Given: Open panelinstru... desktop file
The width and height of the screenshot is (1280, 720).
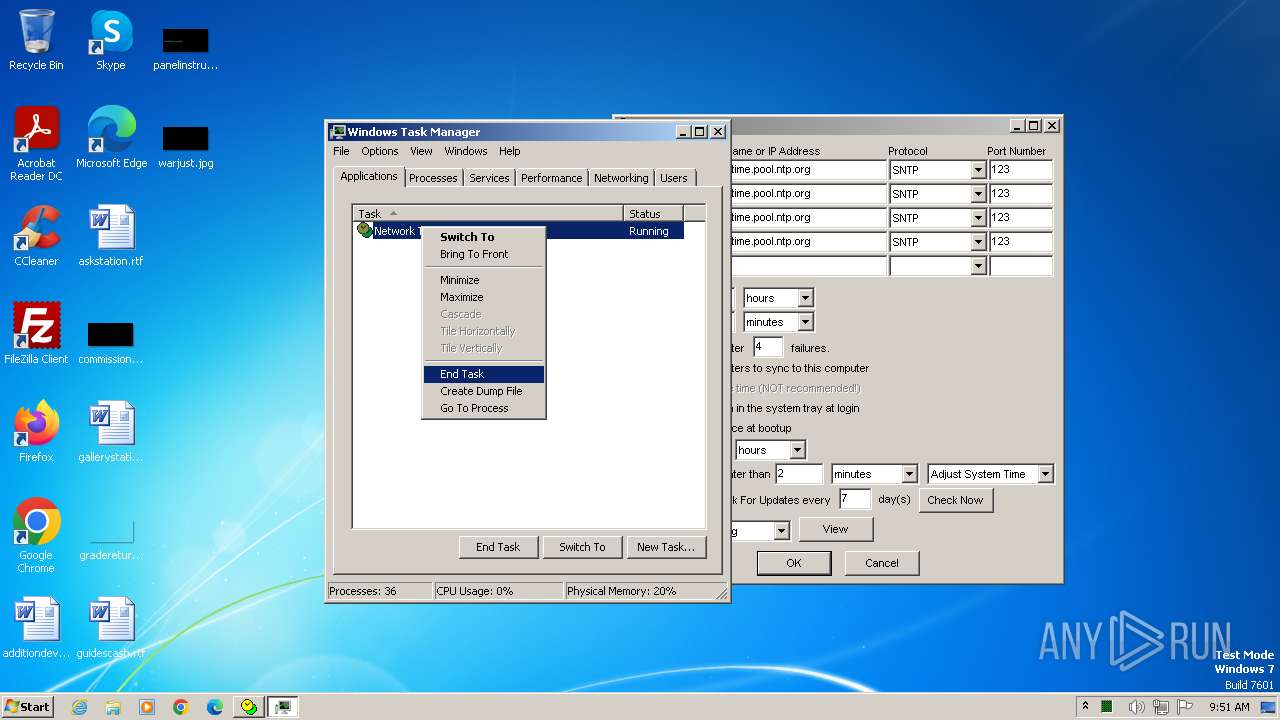Looking at the screenshot, I should pyautogui.click(x=185, y=48).
